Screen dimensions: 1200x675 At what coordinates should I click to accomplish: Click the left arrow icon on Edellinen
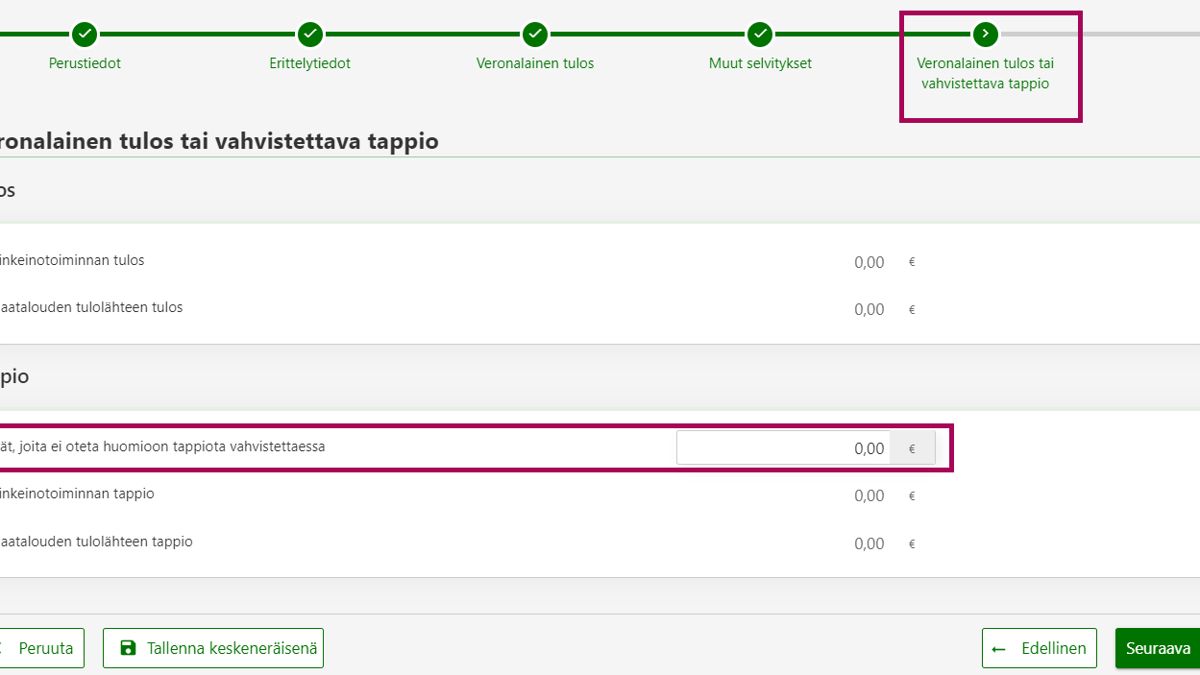click(999, 648)
